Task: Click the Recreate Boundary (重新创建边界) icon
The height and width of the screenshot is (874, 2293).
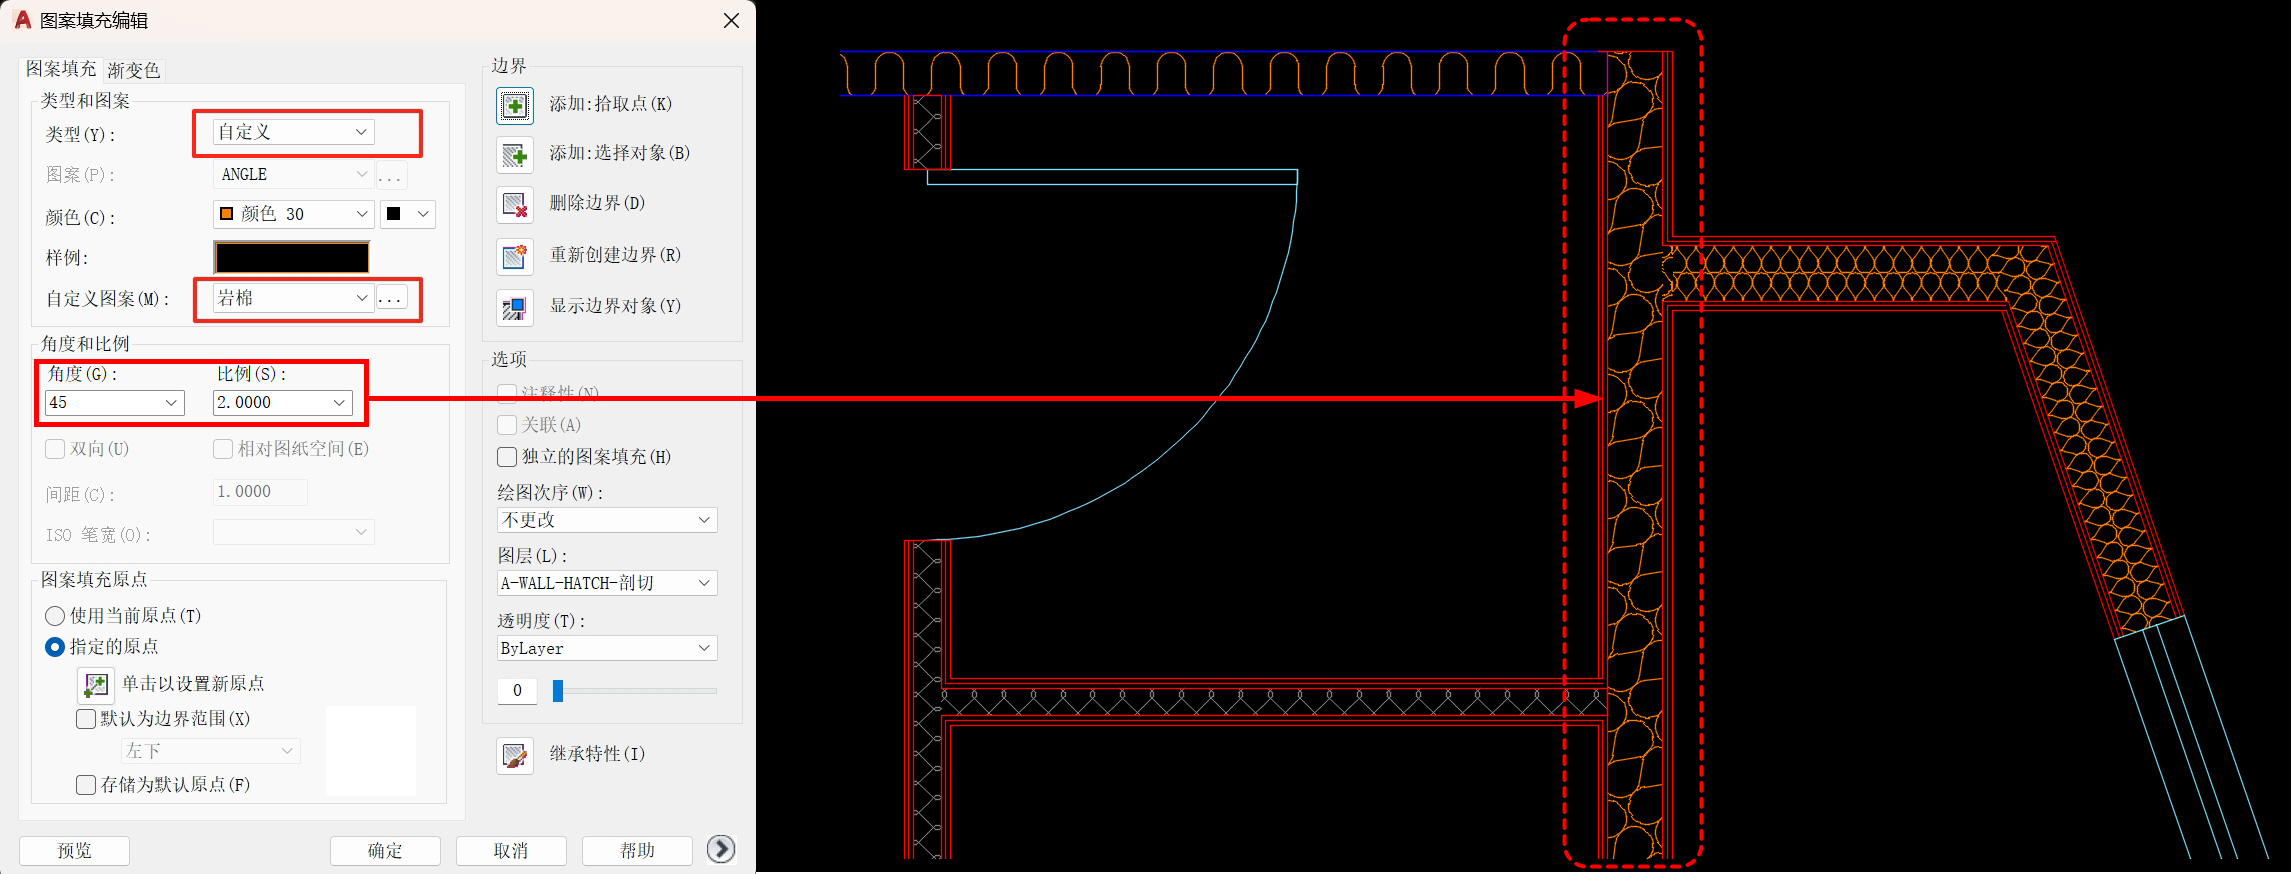Action: click(x=514, y=256)
